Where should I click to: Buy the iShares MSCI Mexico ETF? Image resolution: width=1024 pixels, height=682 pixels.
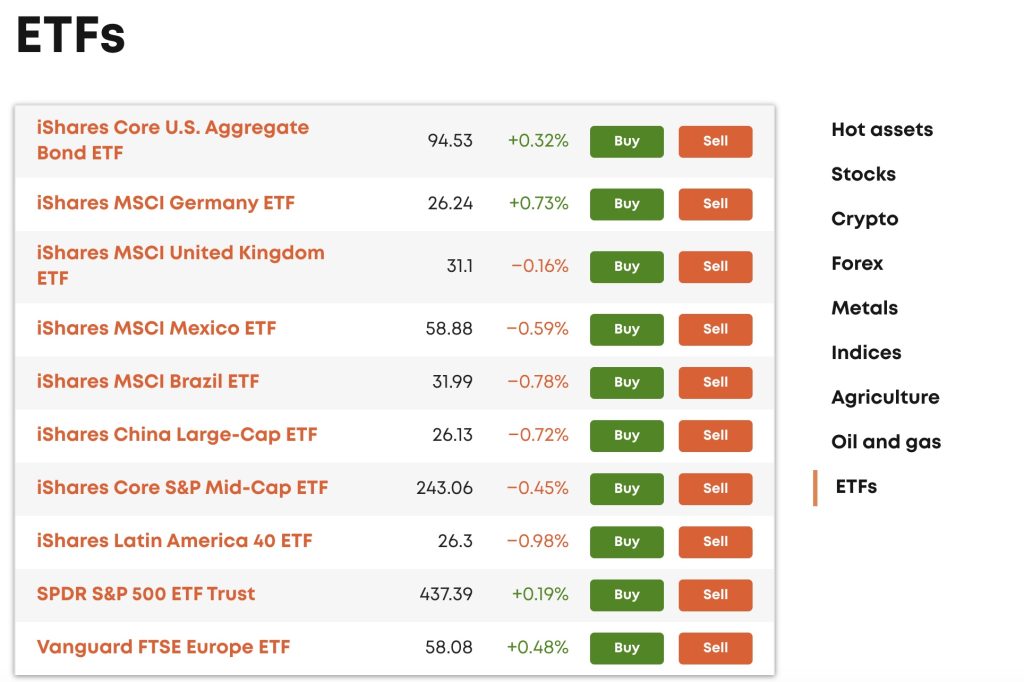pyautogui.click(x=626, y=329)
